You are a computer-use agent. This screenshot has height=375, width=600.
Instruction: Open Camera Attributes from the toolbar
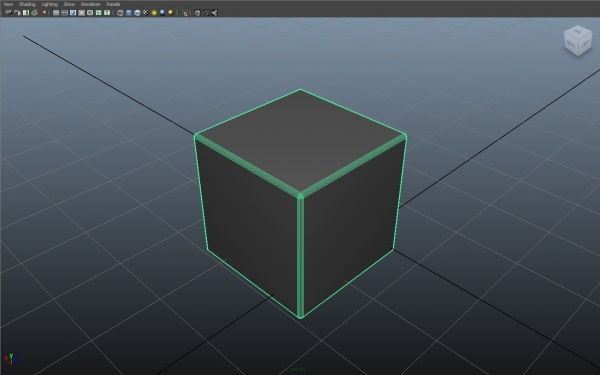(x=17, y=13)
